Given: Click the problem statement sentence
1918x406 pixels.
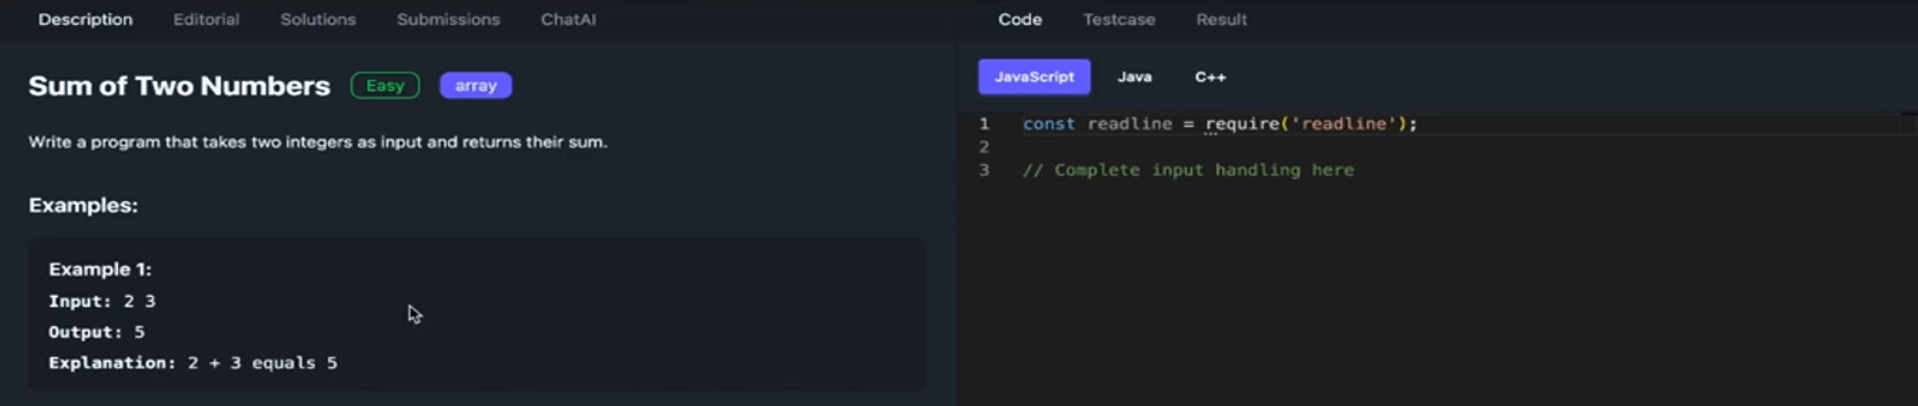Looking at the screenshot, I should pos(318,142).
